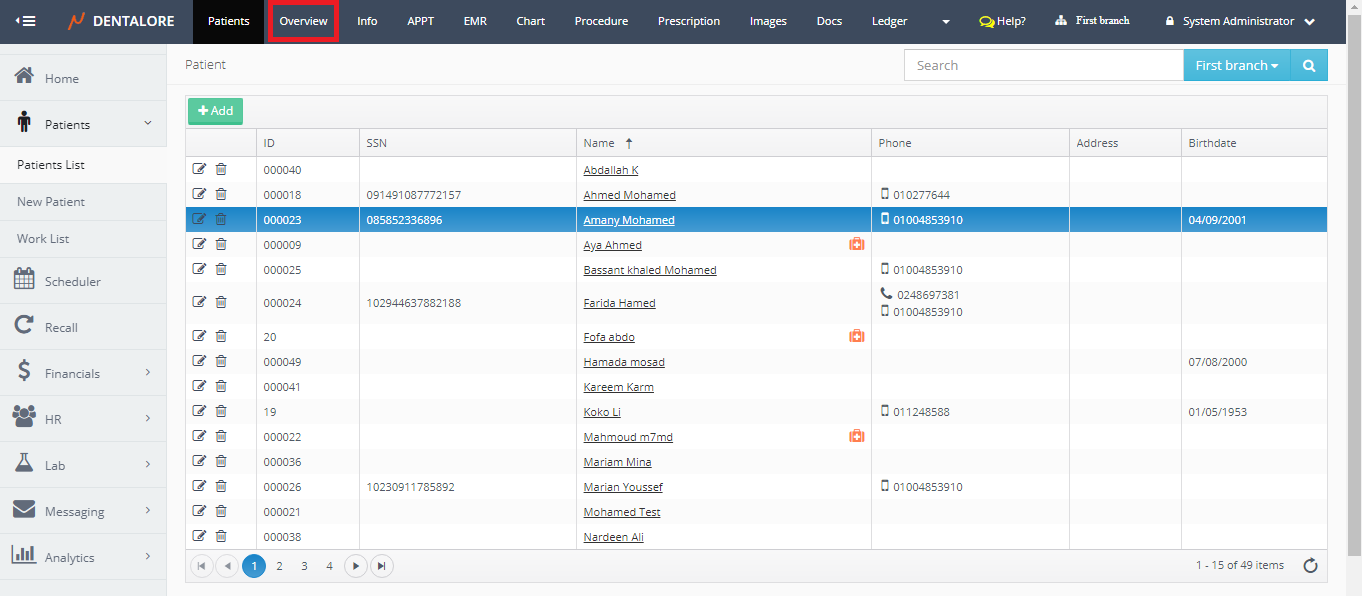Click the Add patient button
The width and height of the screenshot is (1362, 596).
pyautogui.click(x=215, y=111)
